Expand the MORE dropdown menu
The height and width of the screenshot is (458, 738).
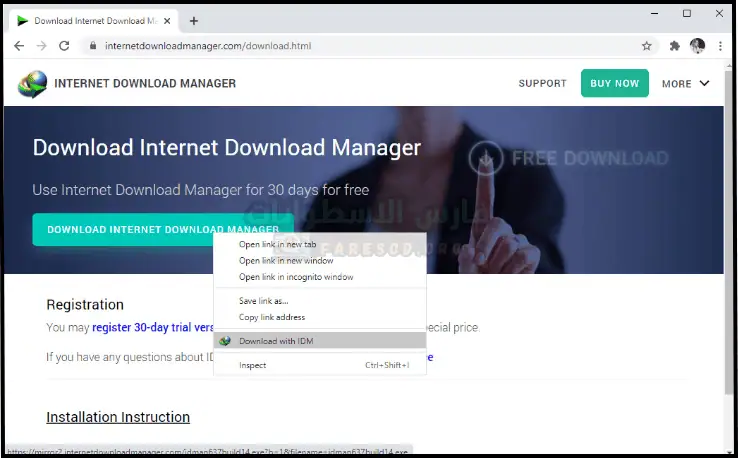(x=685, y=84)
